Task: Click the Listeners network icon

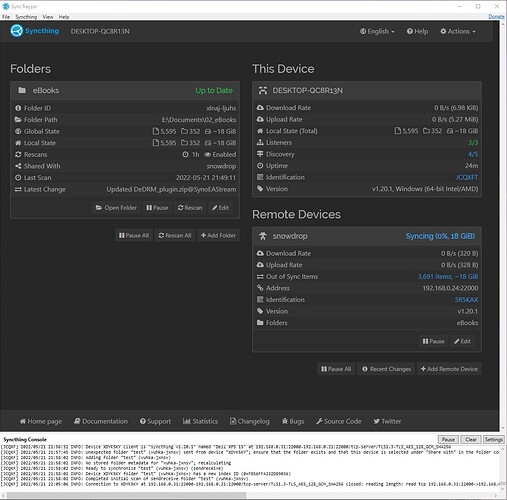Action: (x=260, y=142)
